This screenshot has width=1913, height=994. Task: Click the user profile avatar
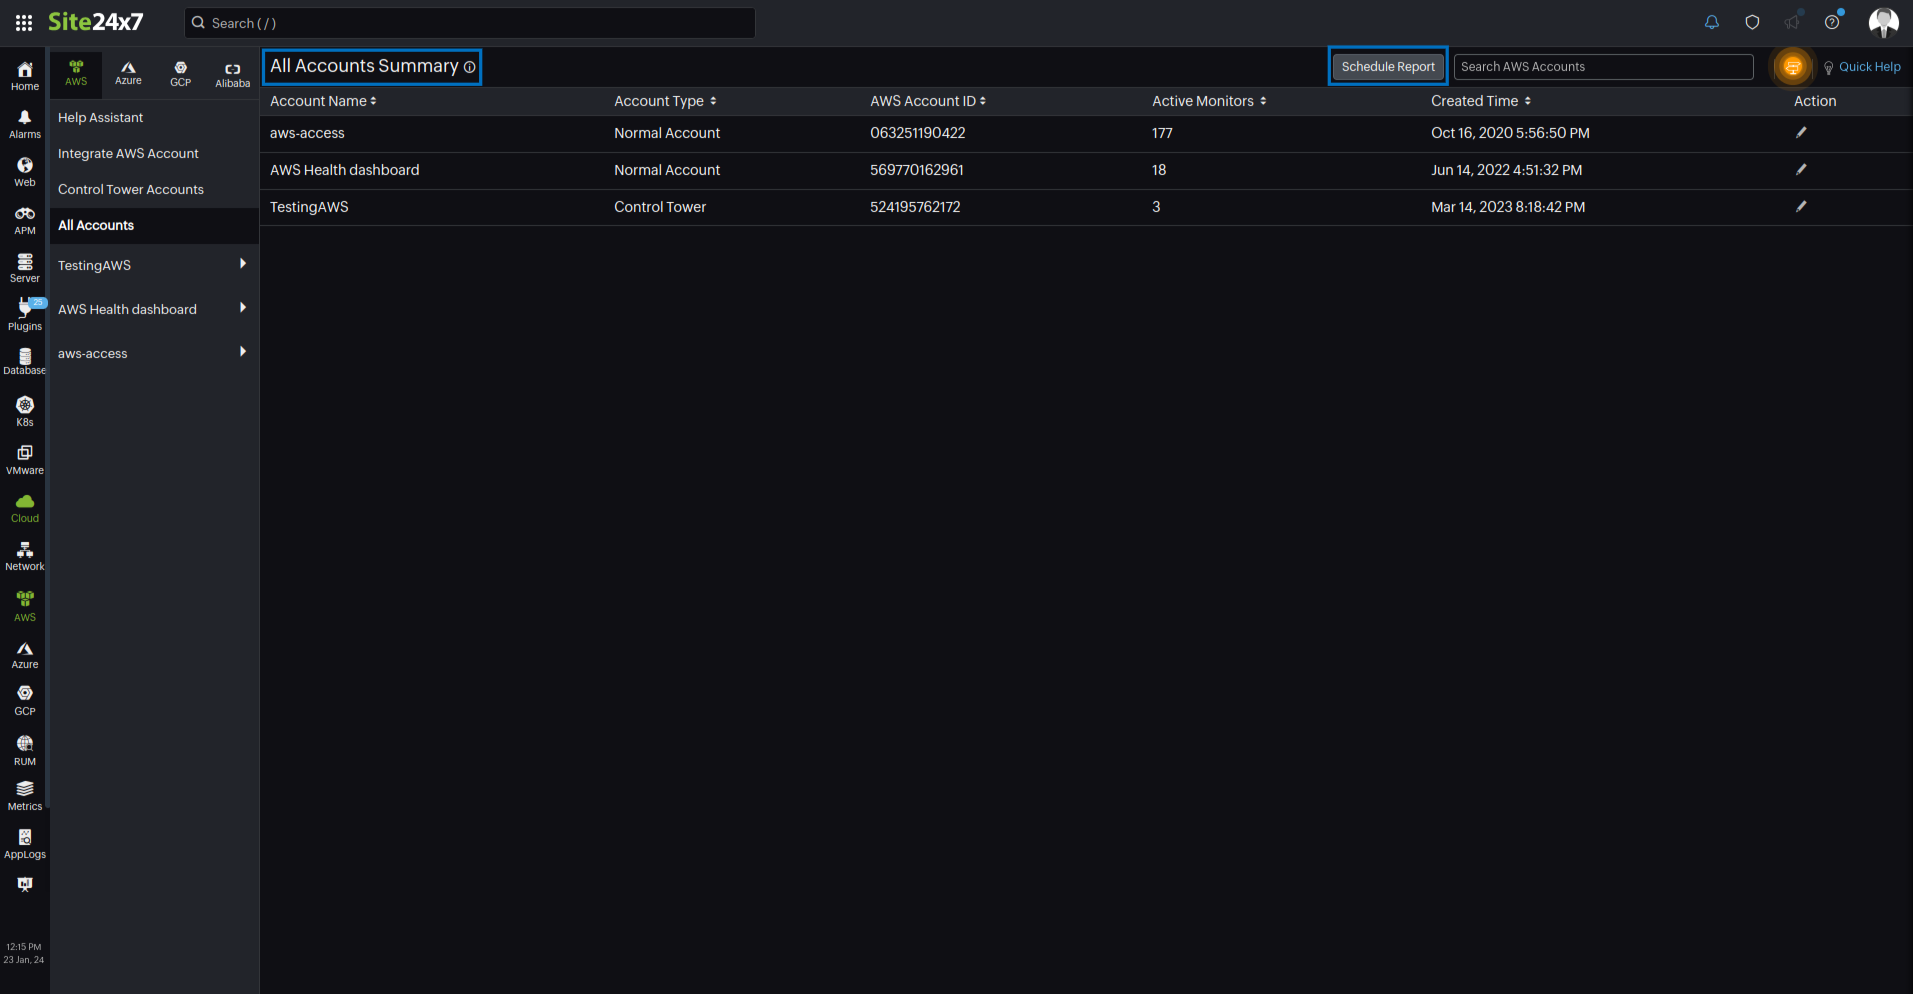(1883, 22)
